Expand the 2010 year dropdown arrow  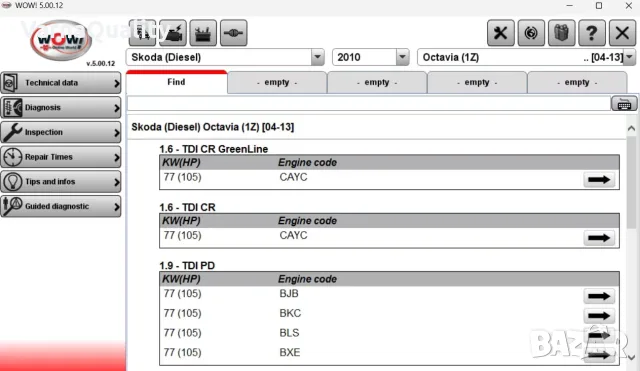click(x=402, y=57)
